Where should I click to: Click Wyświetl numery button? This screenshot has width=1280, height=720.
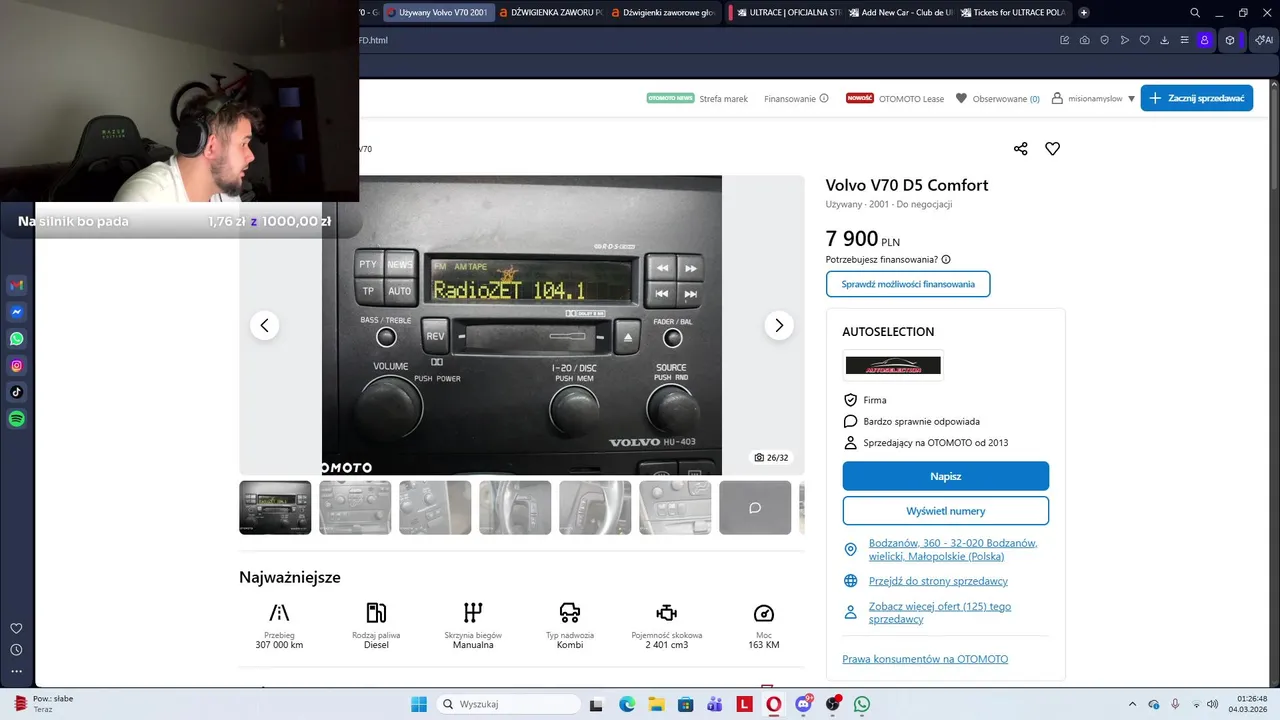(945, 511)
